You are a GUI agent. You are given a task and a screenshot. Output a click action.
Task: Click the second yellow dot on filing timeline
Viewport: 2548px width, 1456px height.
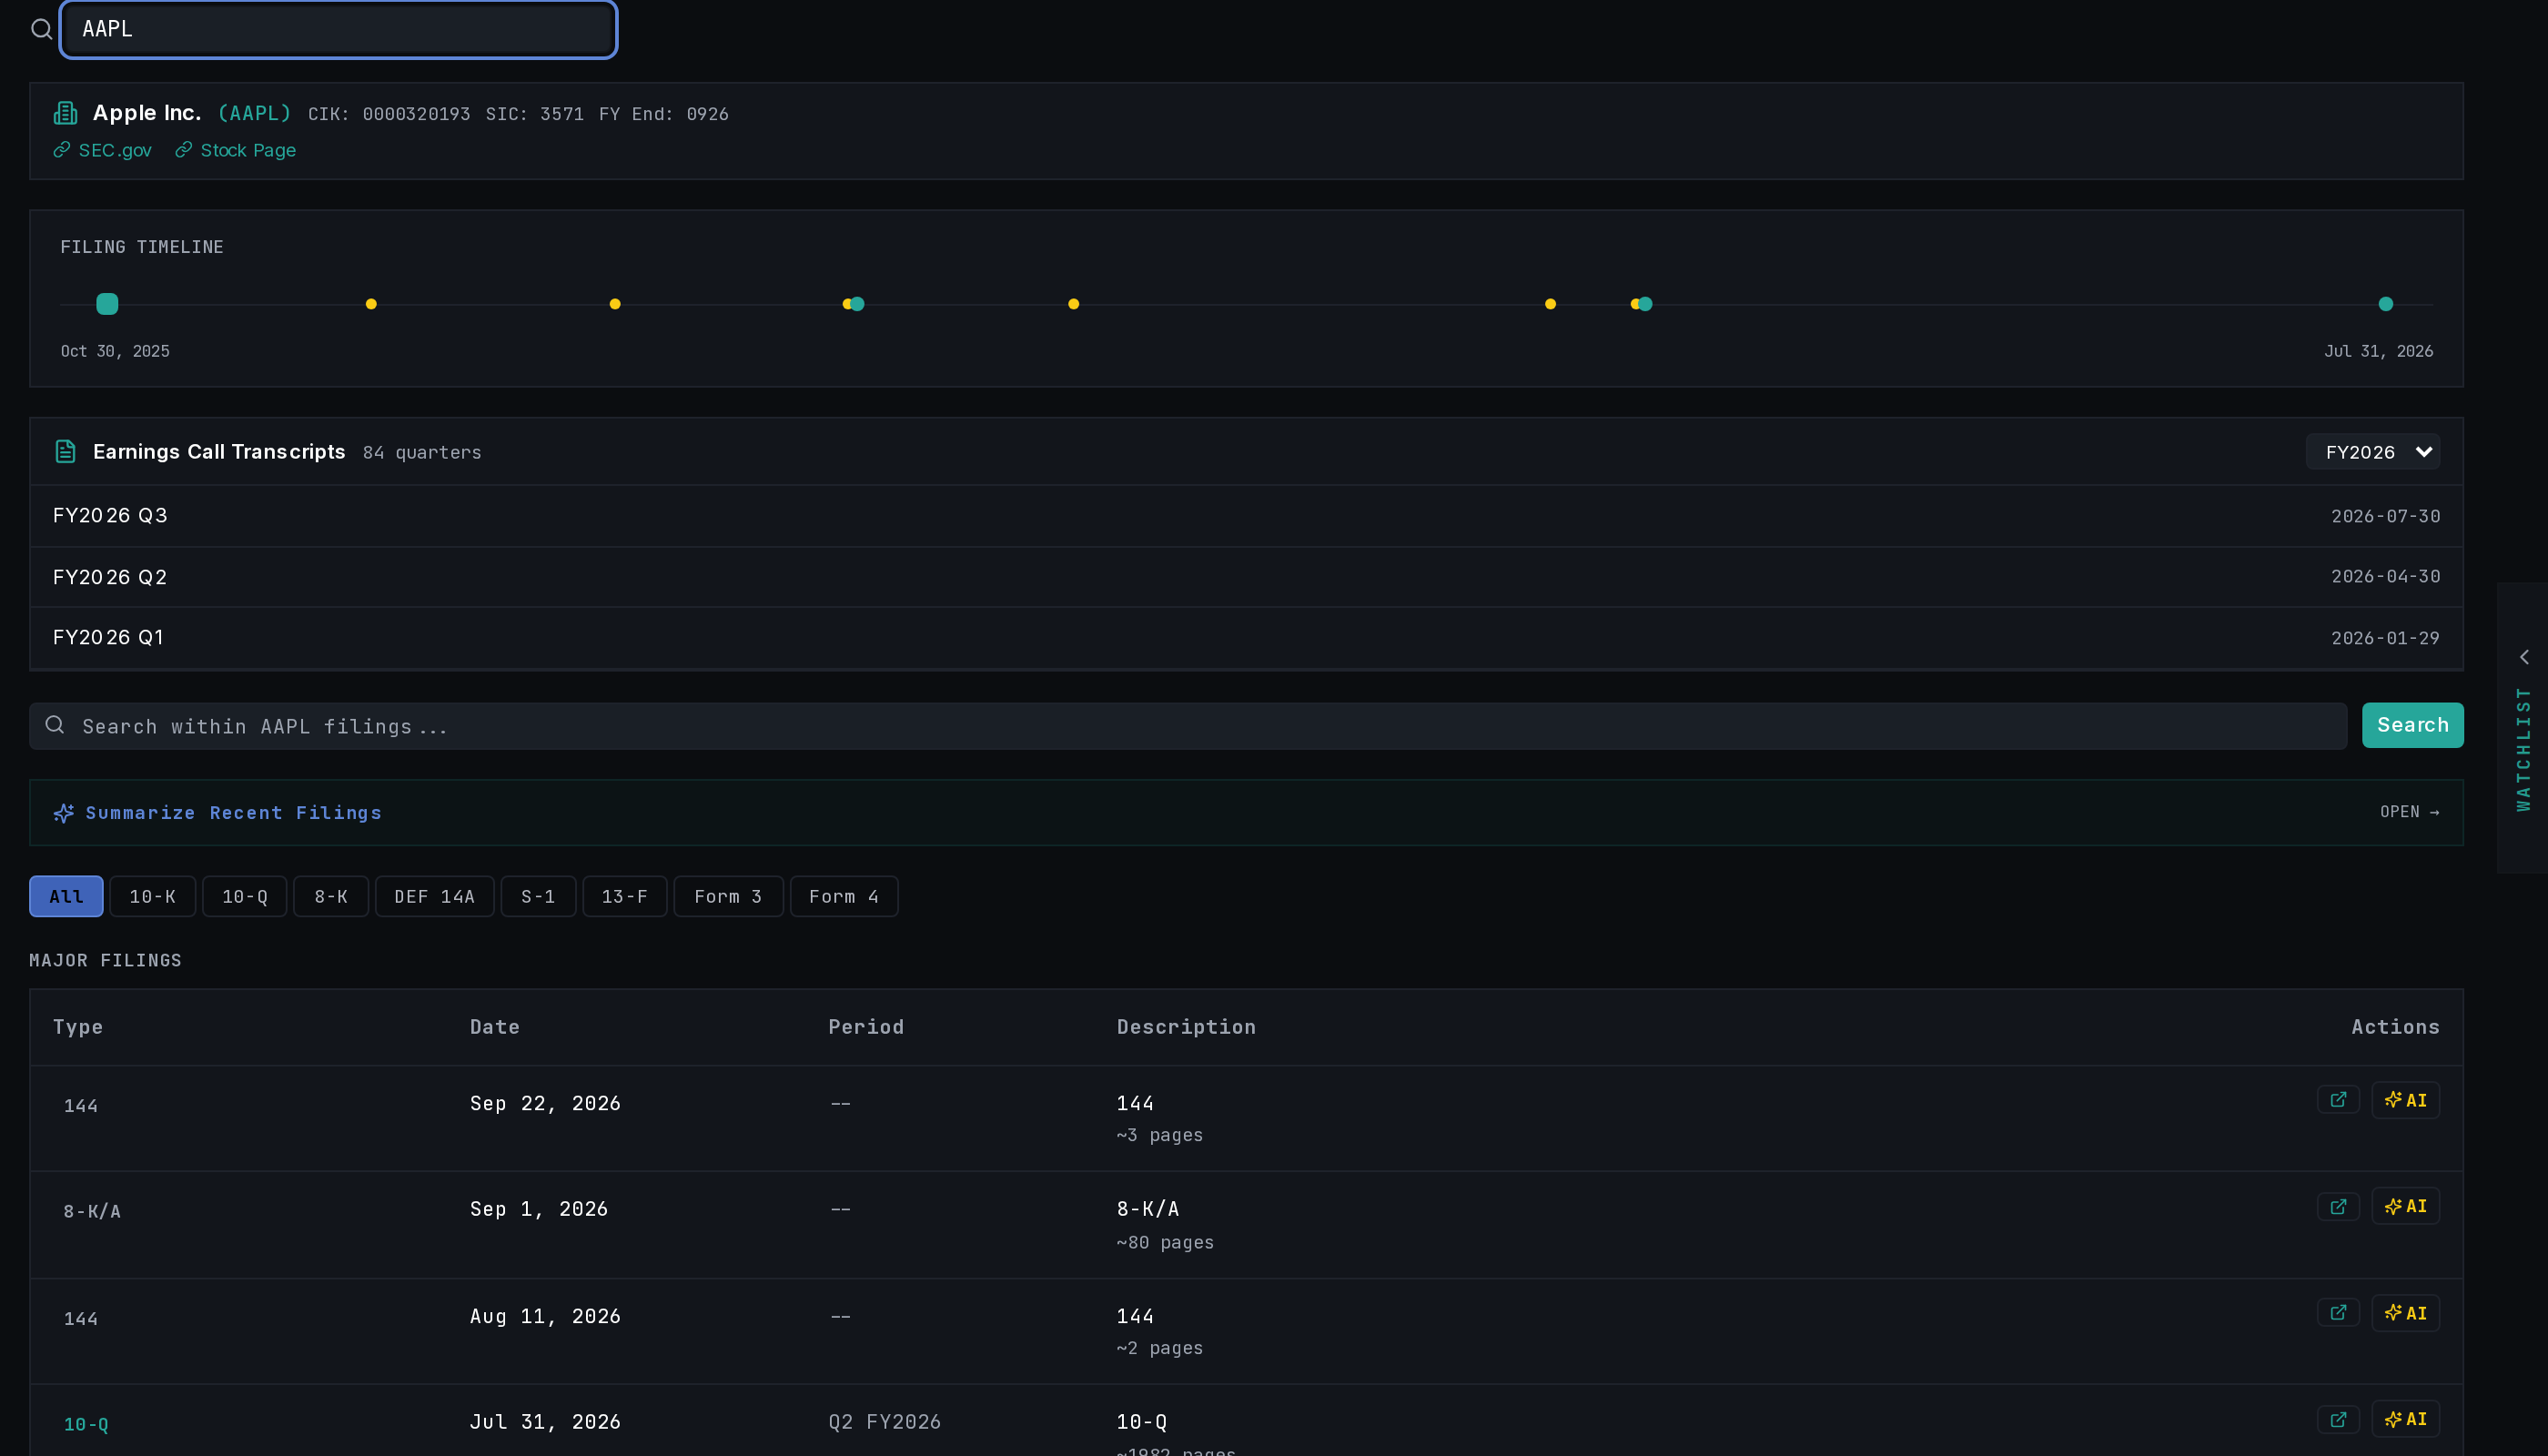615,304
